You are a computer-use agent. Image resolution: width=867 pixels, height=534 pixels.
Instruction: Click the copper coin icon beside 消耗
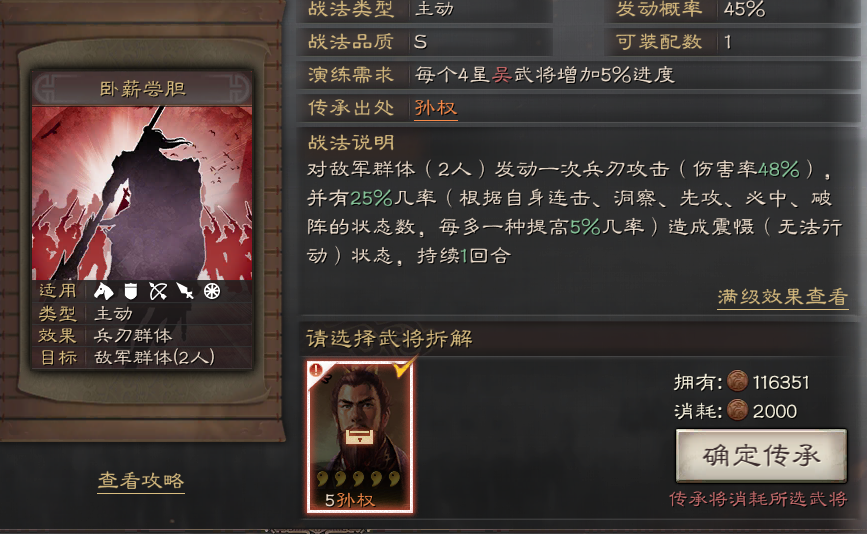(737, 410)
